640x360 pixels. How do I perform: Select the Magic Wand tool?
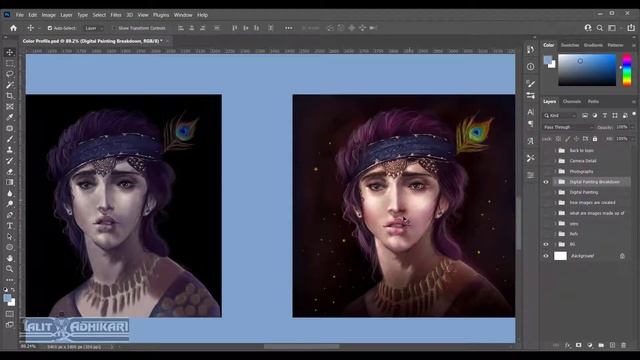click(10, 85)
